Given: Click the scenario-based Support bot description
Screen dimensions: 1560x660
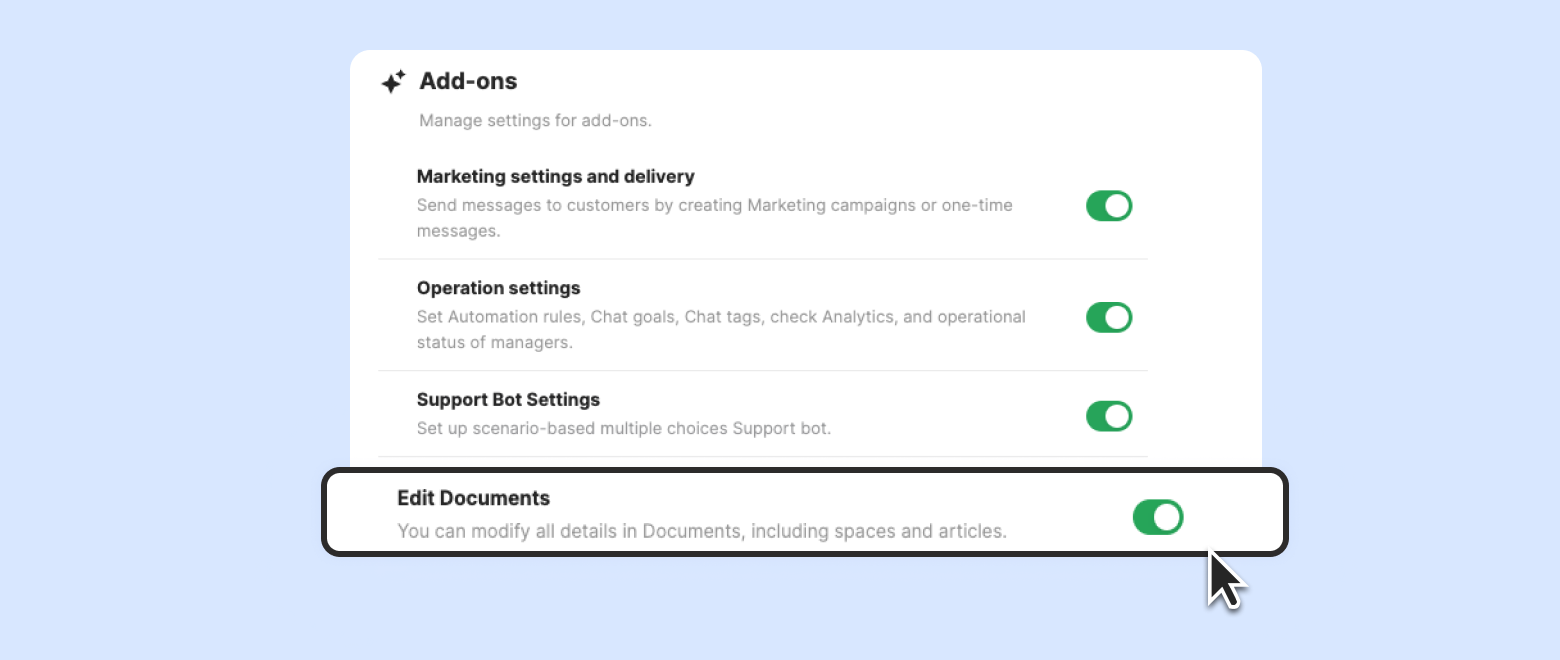Looking at the screenshot, I should click(623, 429).
